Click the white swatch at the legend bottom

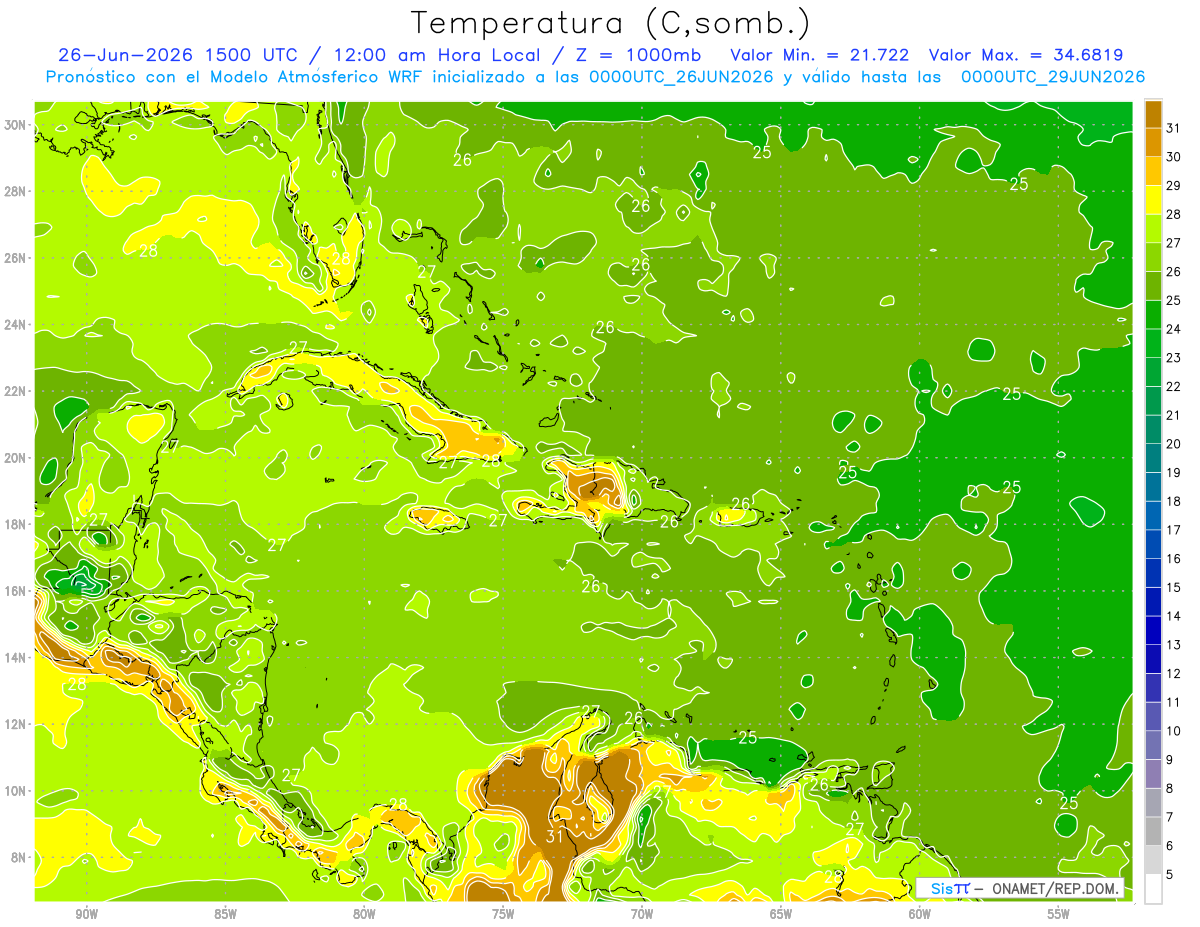[1153, 888]
